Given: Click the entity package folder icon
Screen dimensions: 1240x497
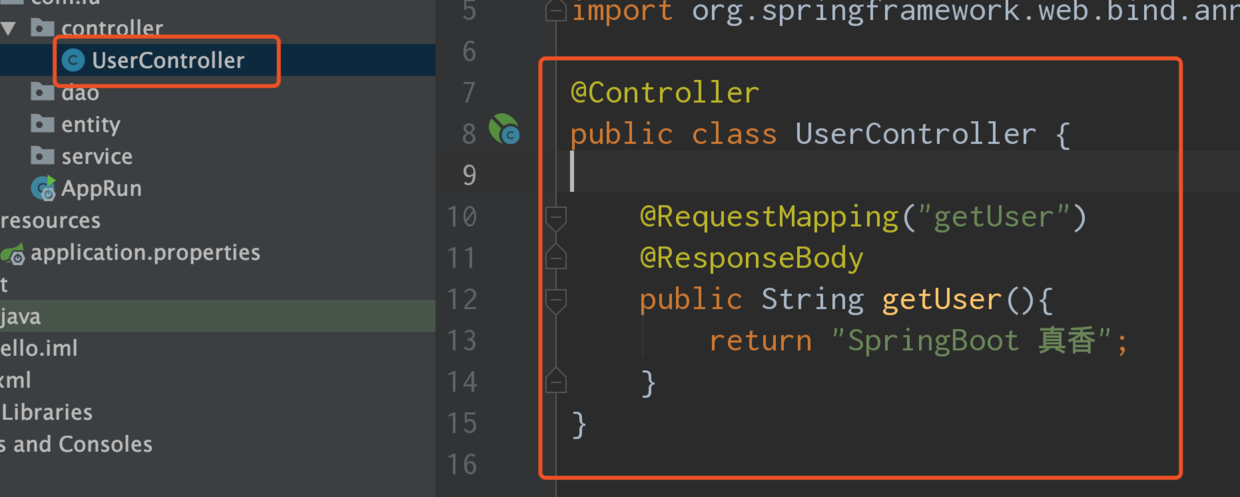Looking at the screenshot, I should point(43,124).
